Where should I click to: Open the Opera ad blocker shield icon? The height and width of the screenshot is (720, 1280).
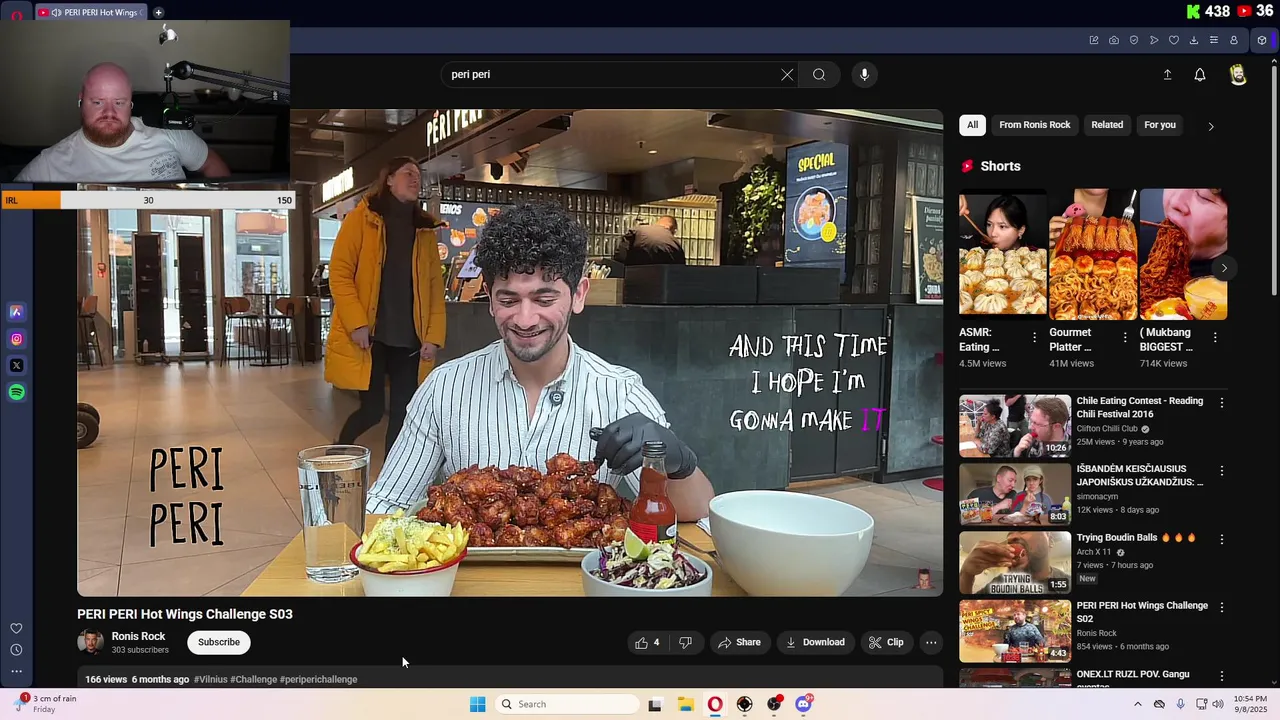coord(1134,40)
